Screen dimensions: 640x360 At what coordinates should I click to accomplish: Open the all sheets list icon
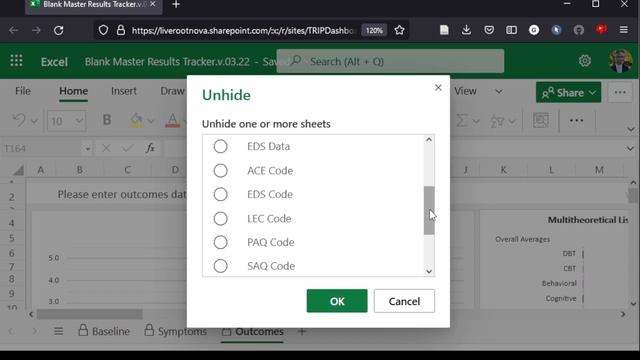[59, 331]
